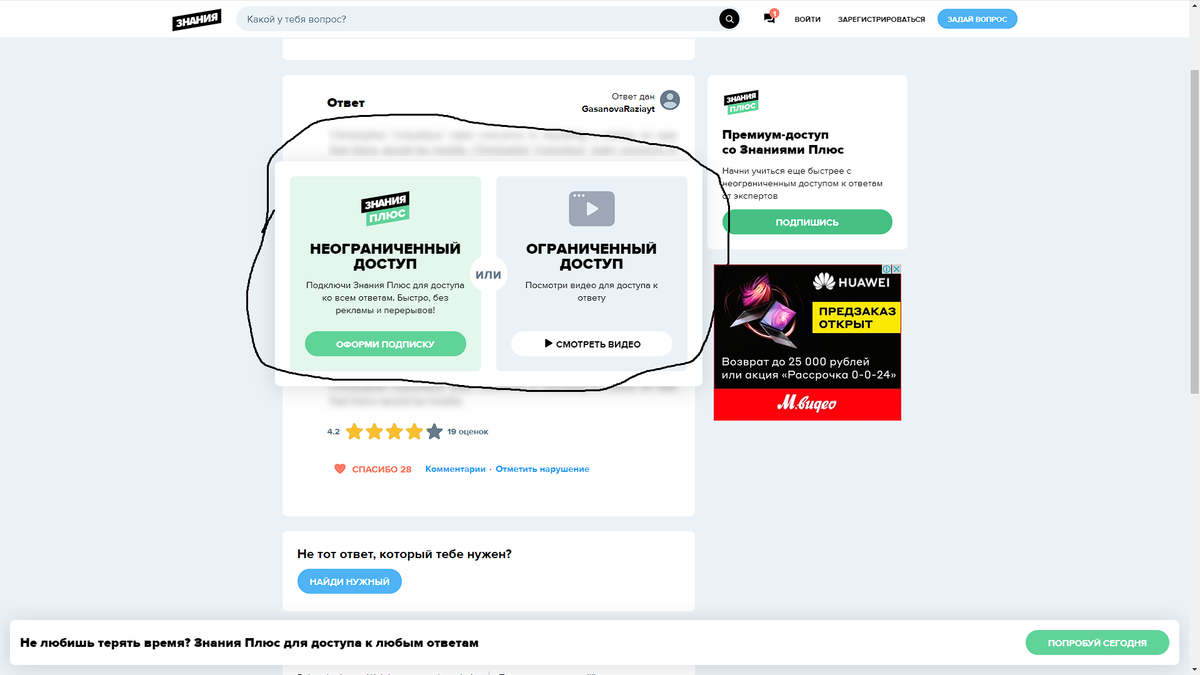This screenshot has height=675, width=1200.
Task: Open the ad info icon on Huawei banner
Action: [x=886, y=269]
